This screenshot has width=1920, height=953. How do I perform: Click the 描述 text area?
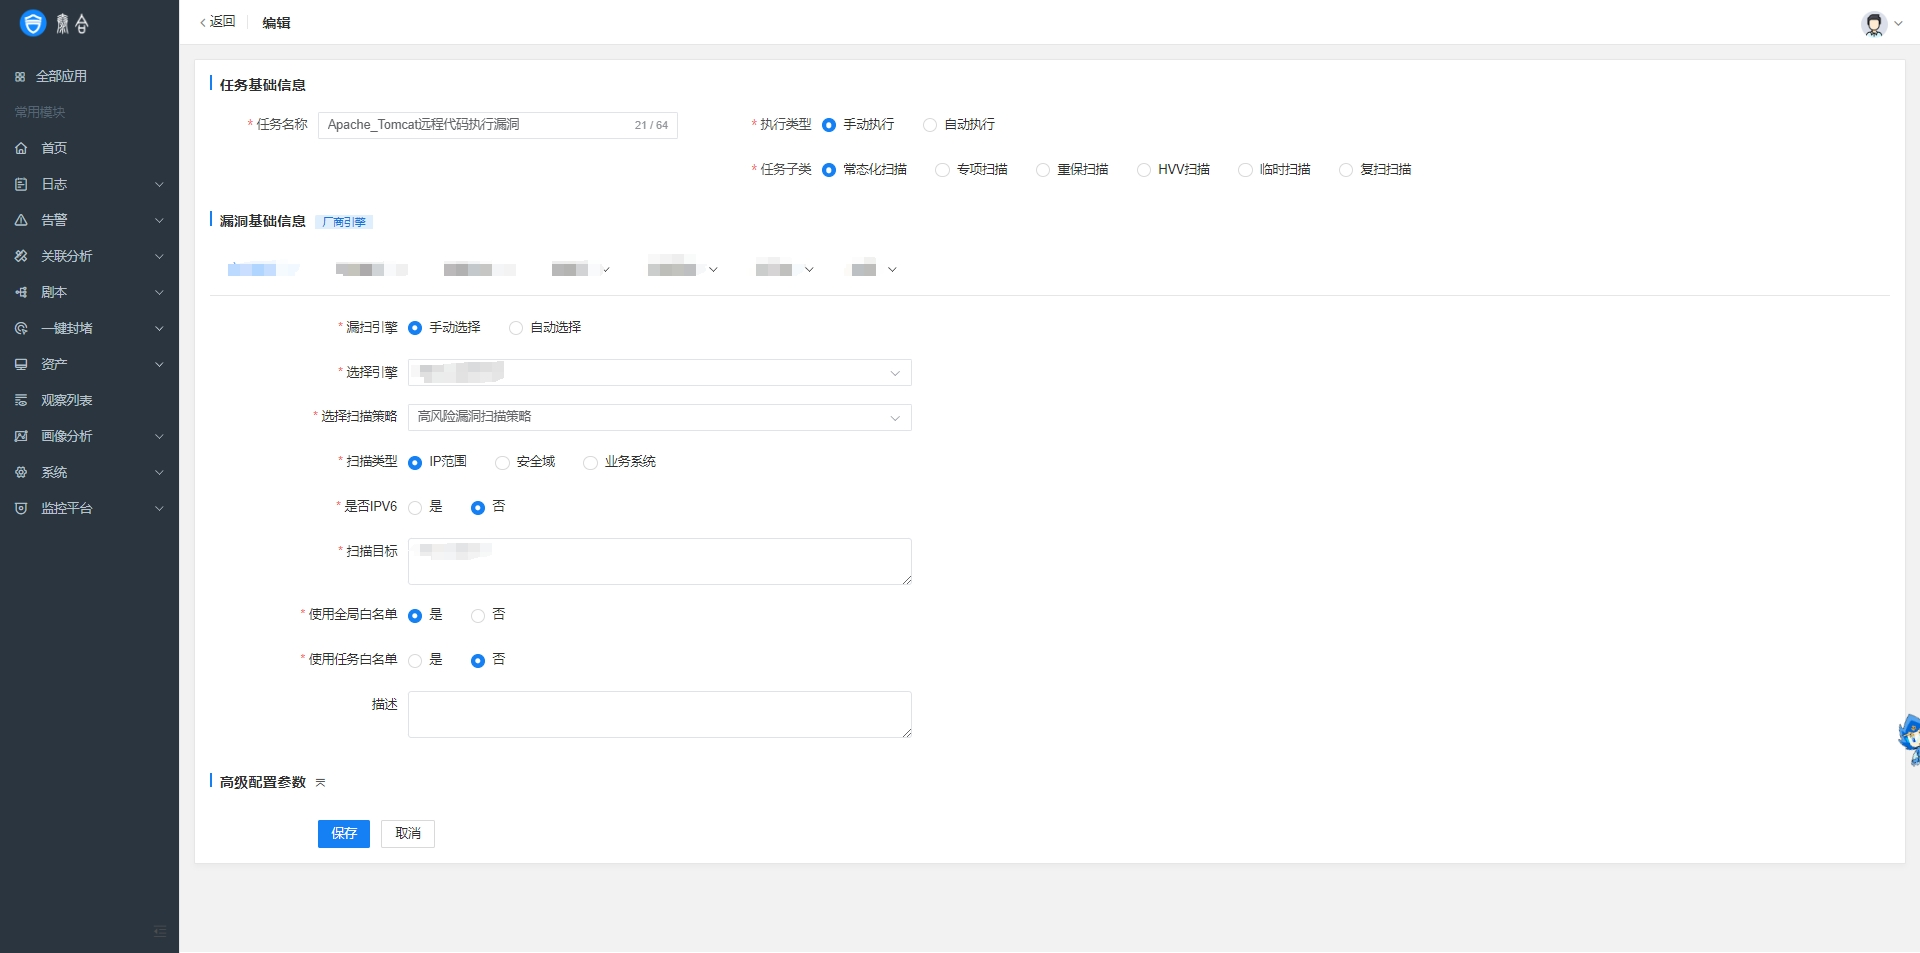point(659,714)
